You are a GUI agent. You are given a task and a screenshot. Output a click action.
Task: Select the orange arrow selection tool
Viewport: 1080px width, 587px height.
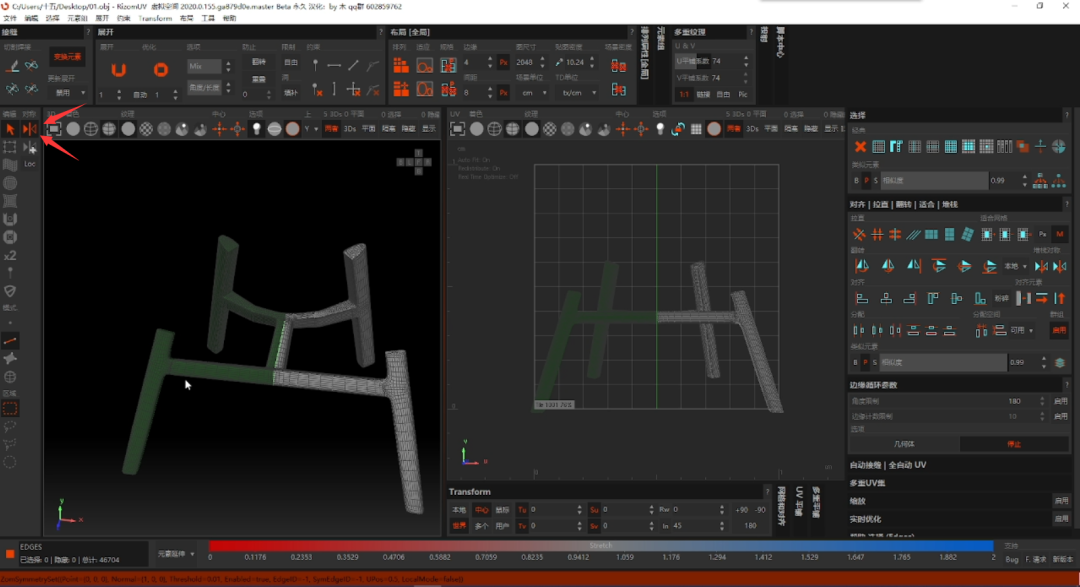click(10, 129)
